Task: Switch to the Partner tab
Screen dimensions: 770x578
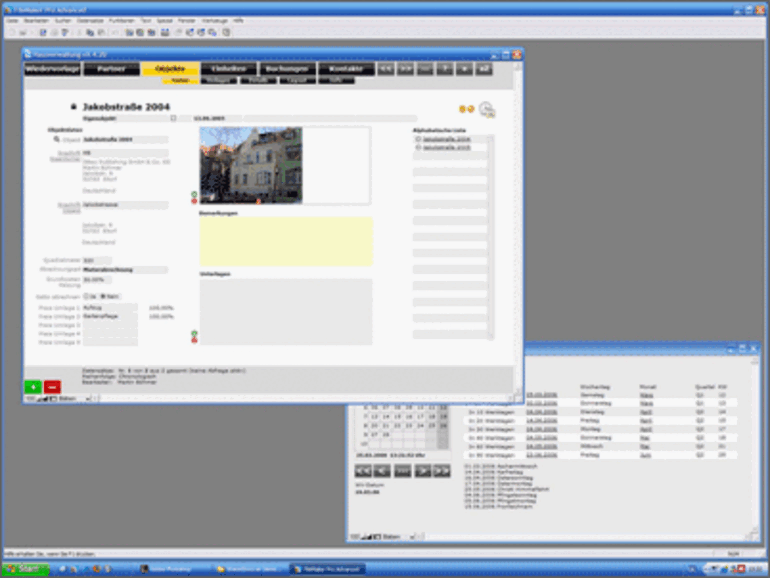Action: tap(111, 69)
